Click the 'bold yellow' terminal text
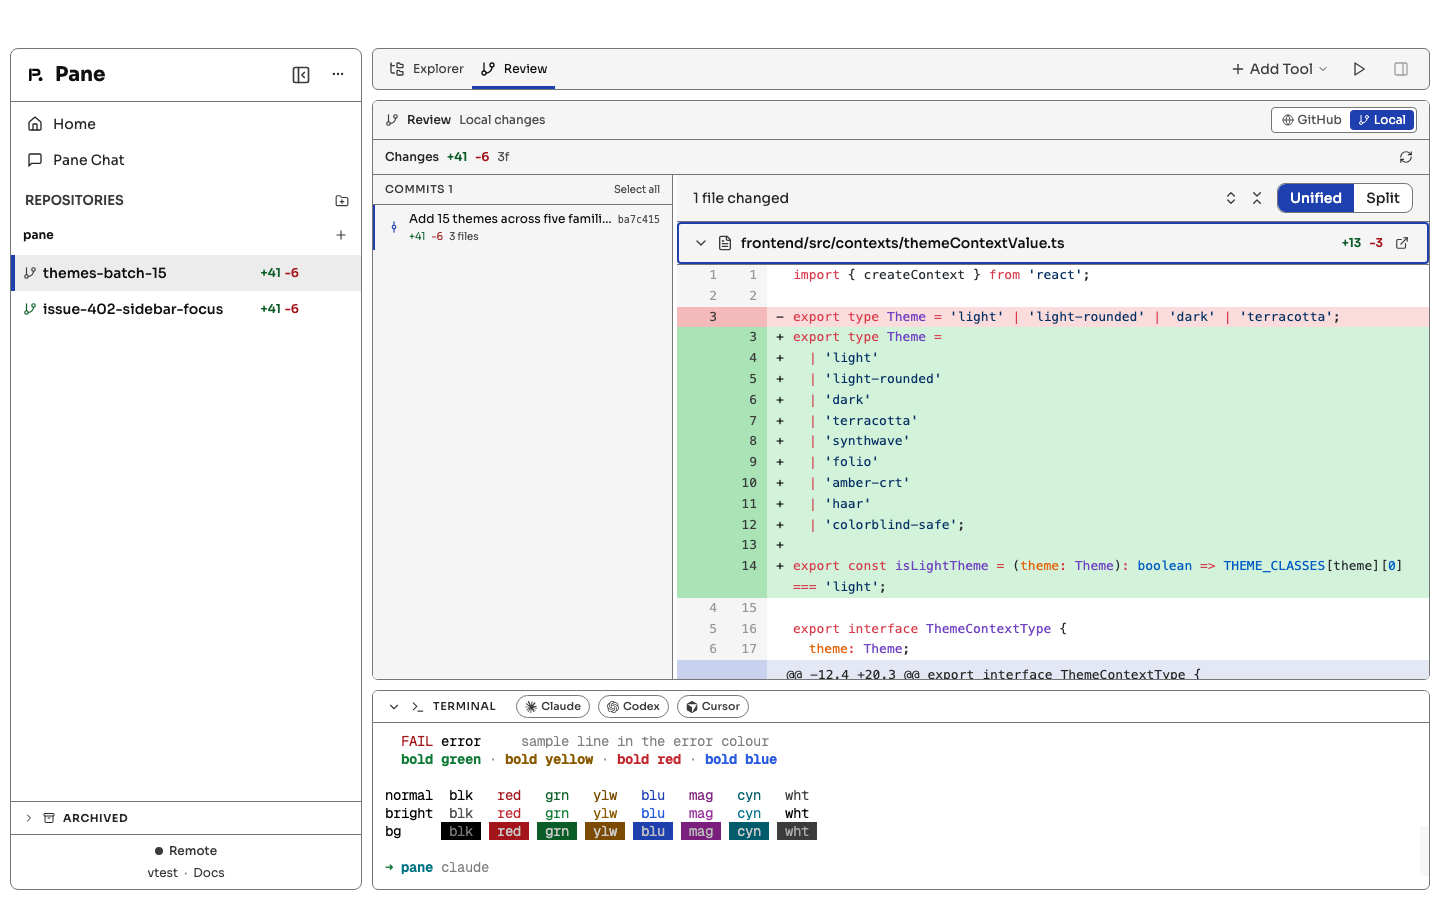This screenshot has width=1440, height=900. (549, 760)
